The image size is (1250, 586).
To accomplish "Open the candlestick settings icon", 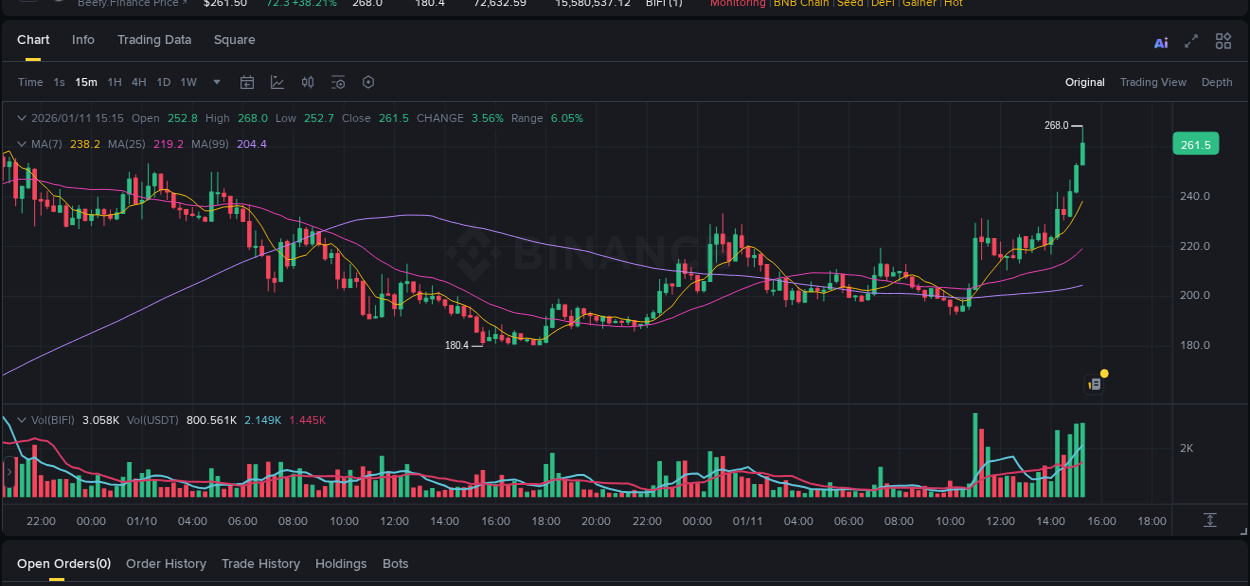I will (307, 82).
